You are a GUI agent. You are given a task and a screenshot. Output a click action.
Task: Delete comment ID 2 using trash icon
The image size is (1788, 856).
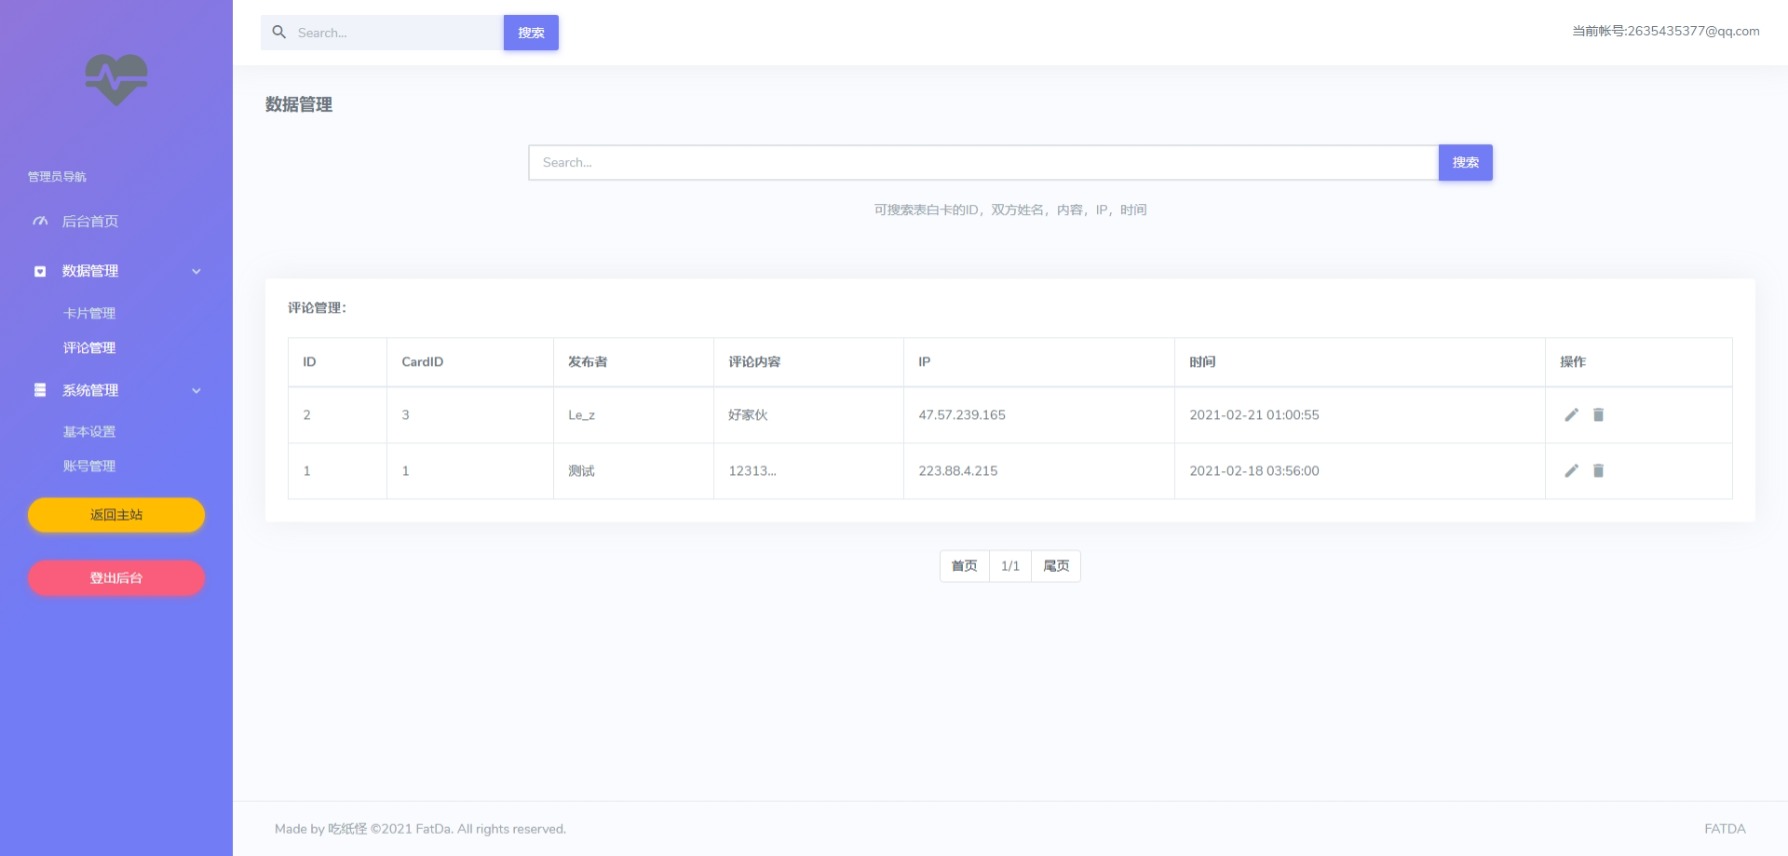[1598, 415]
